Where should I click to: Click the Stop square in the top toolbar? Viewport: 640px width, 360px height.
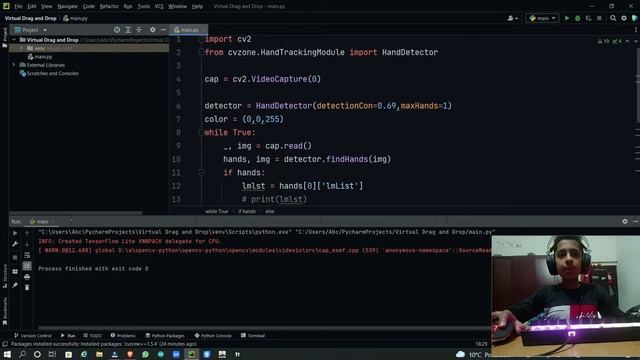point(599,18)
